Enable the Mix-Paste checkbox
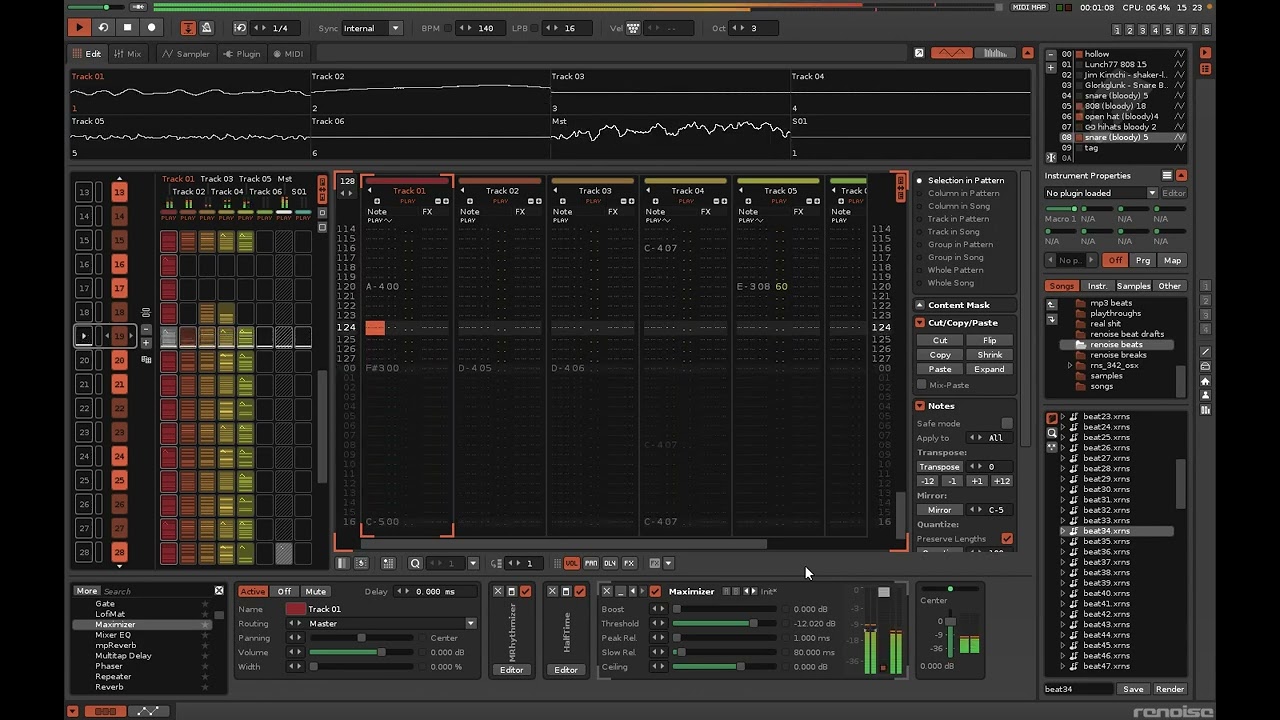1280x720 pixels. (922, 385)
